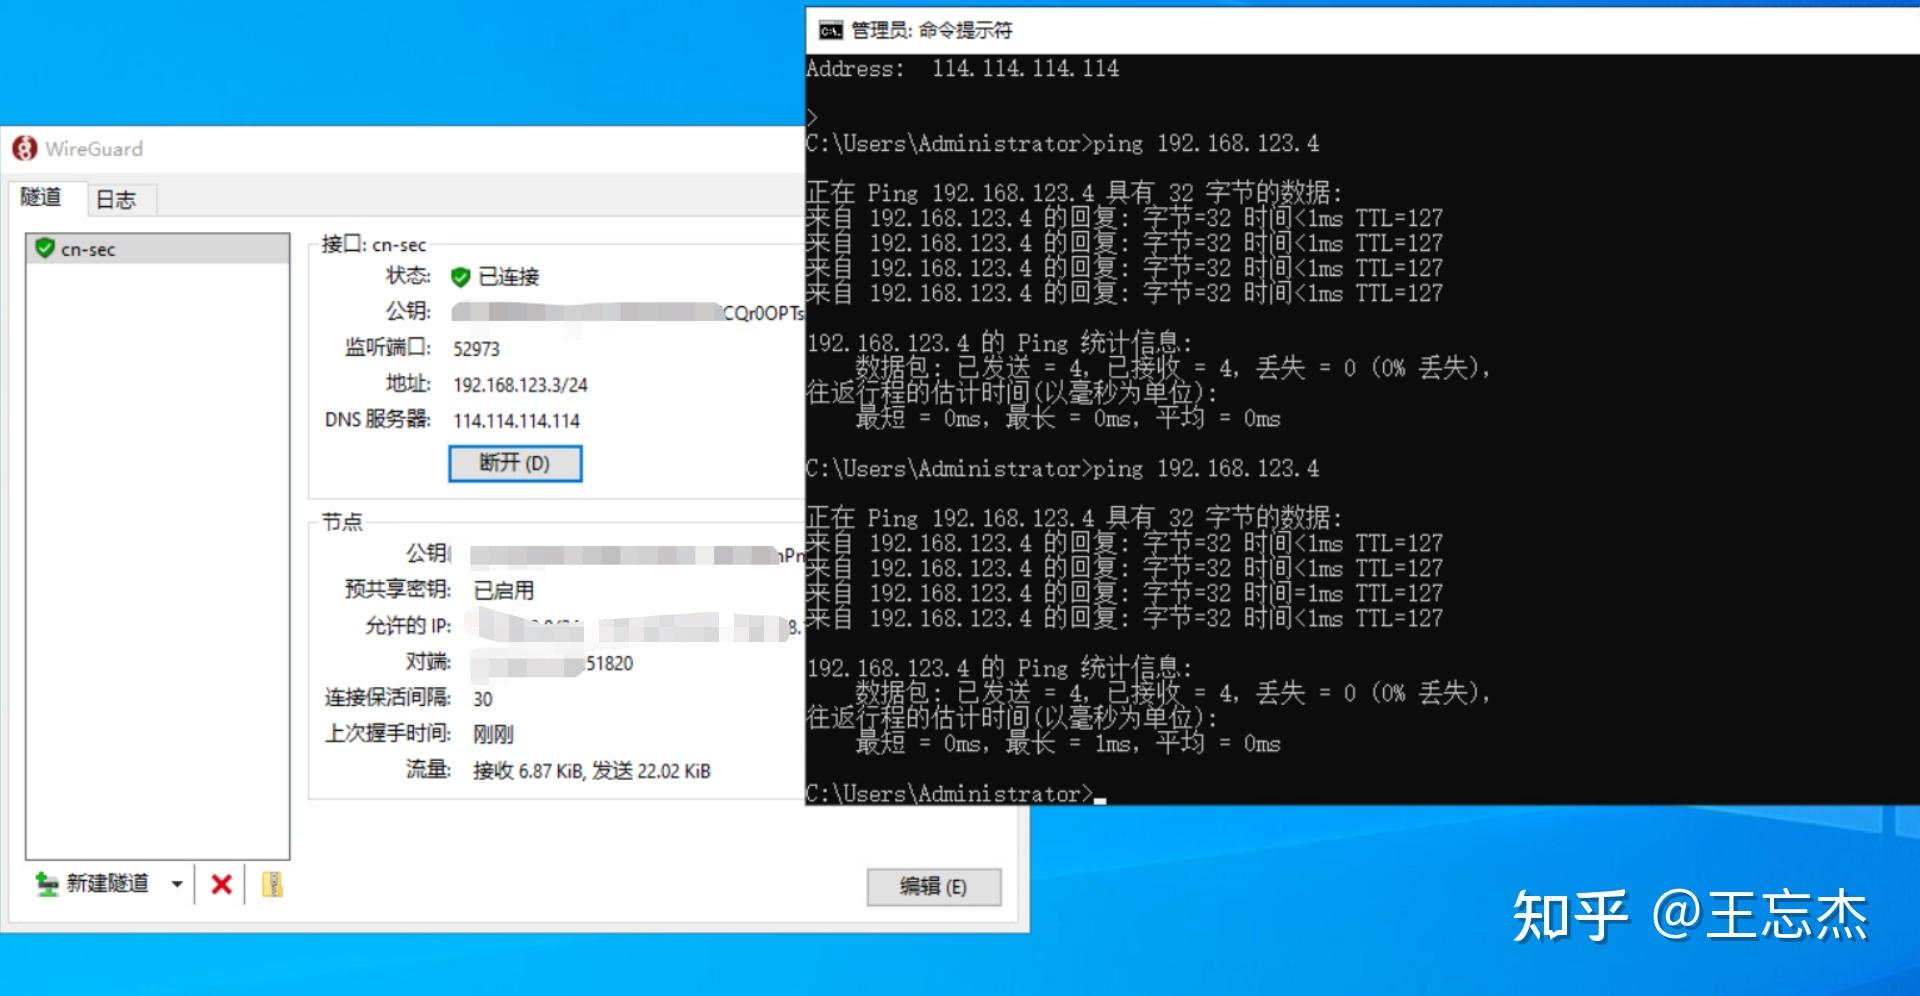Click the red X delete tunnel icon

[220, 884]
